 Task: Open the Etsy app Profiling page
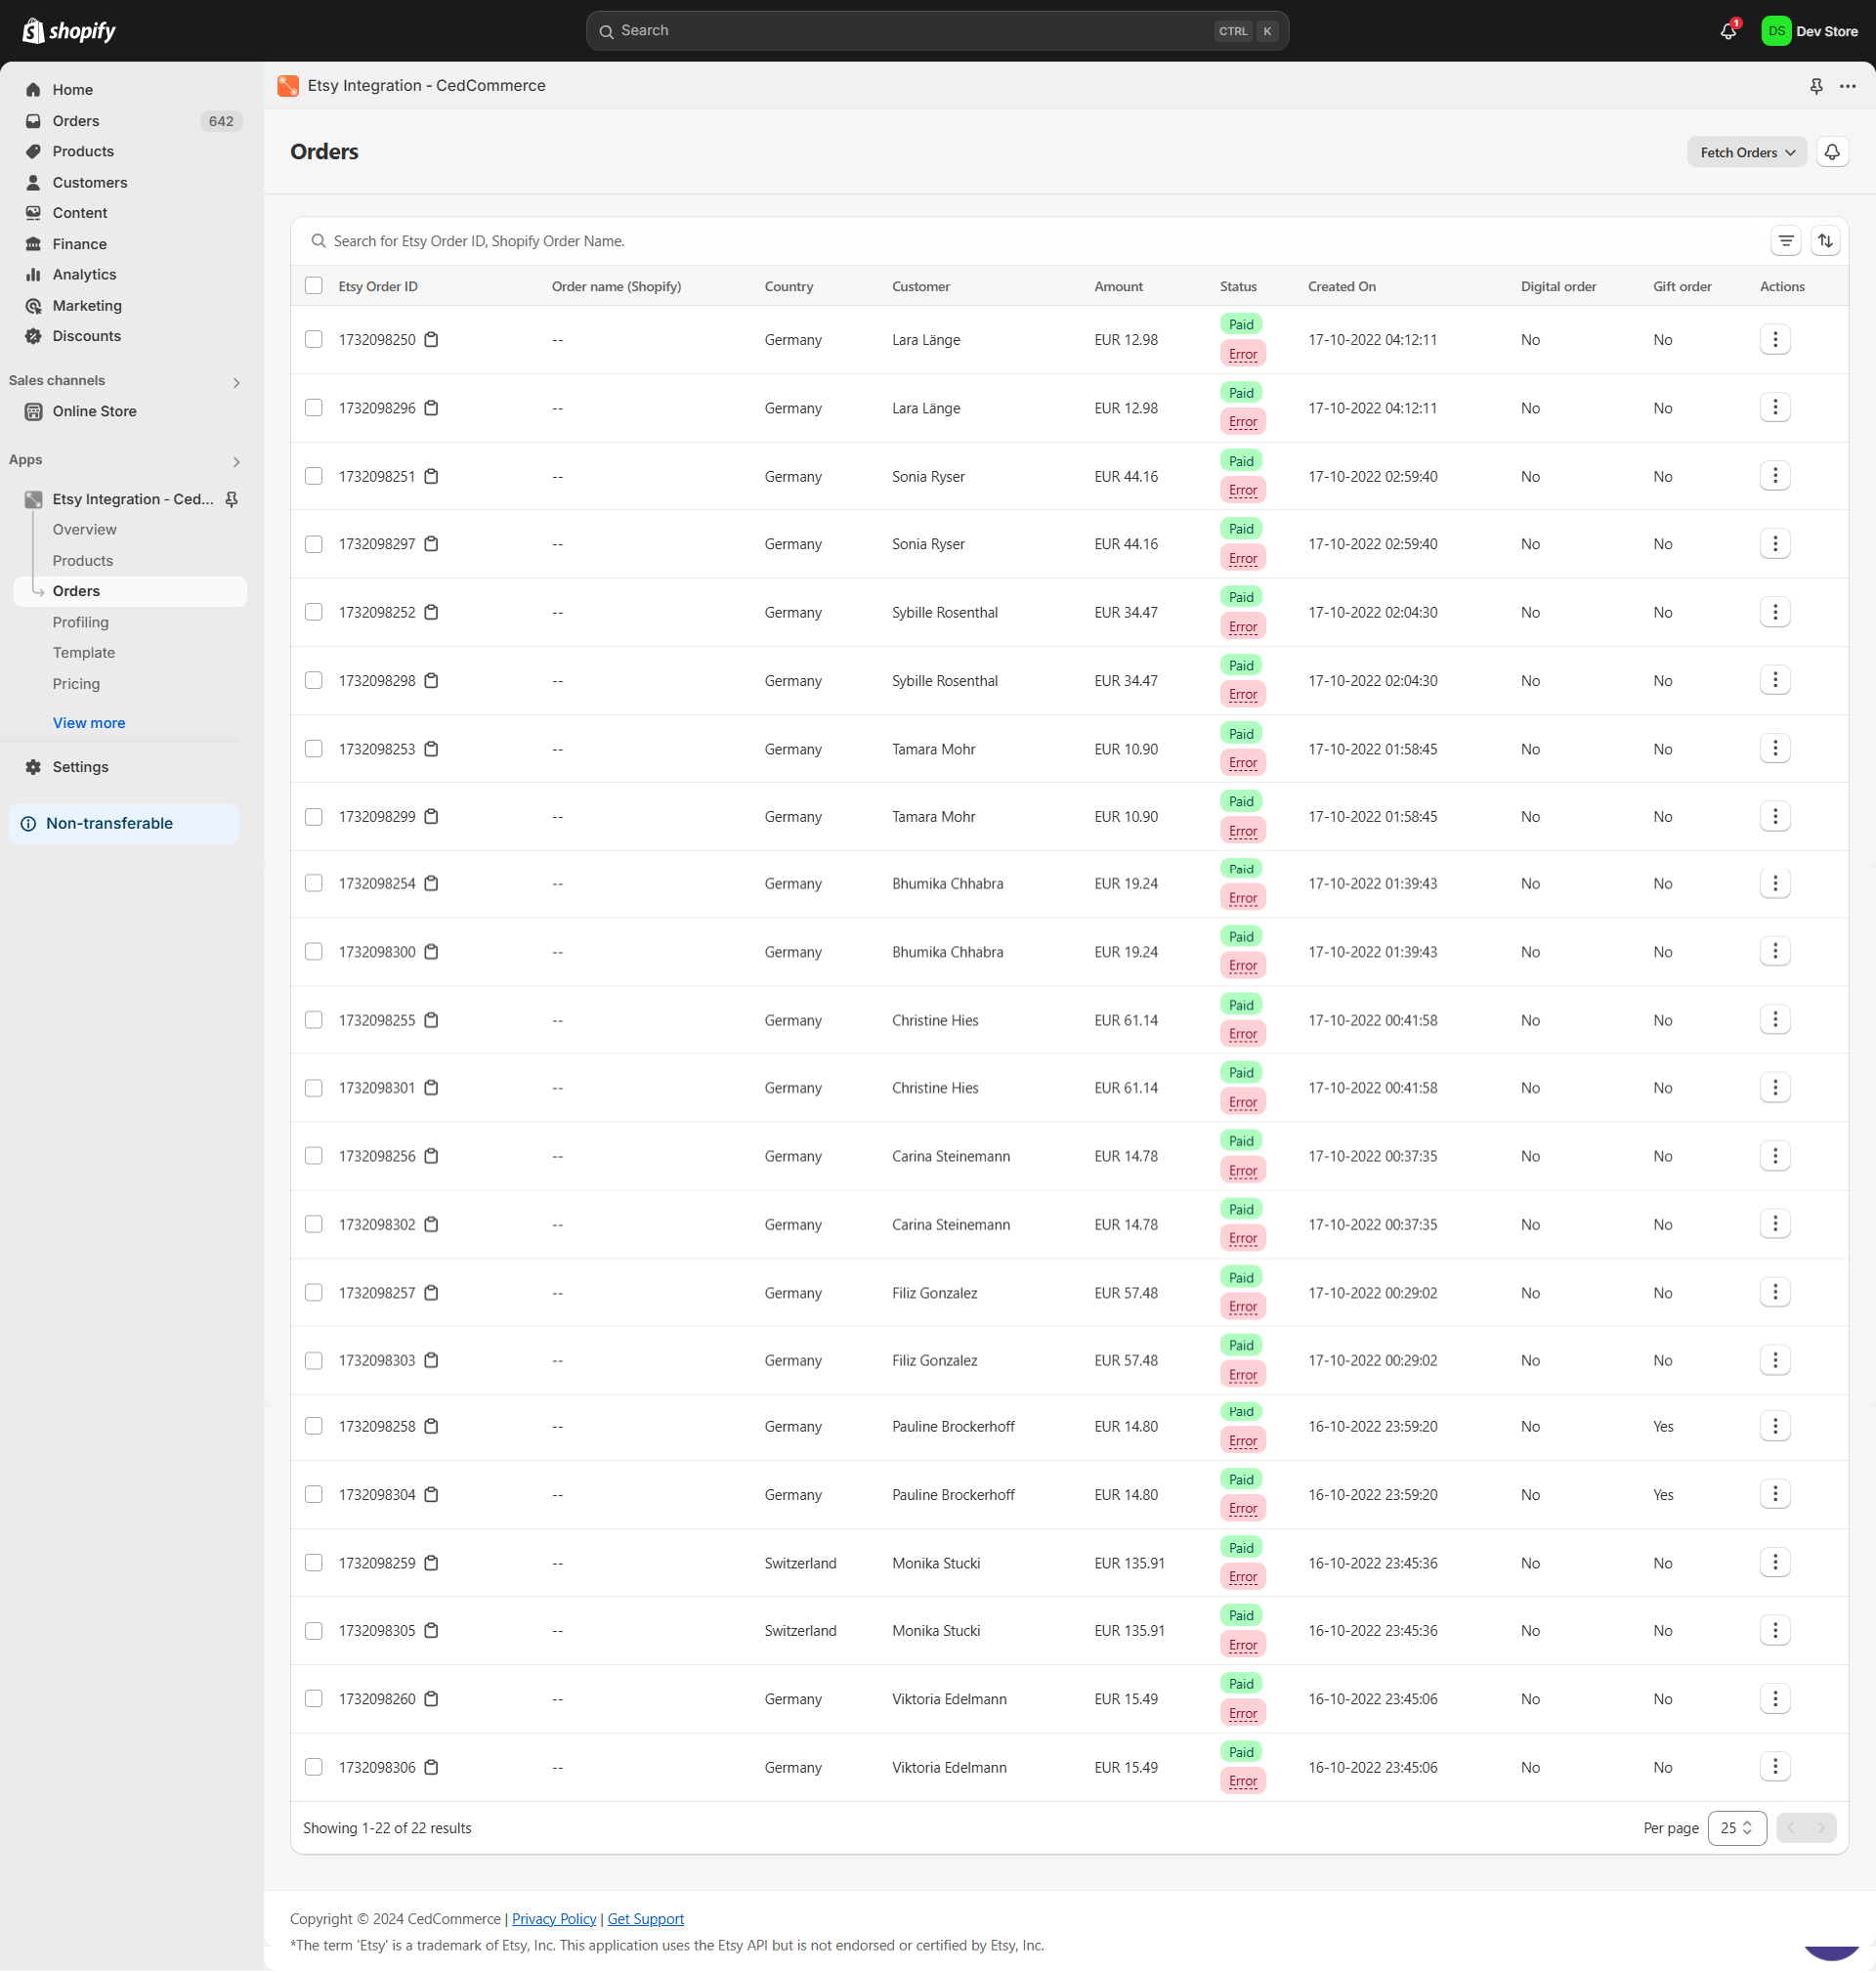pyautogui.click(x=81, y=623)
